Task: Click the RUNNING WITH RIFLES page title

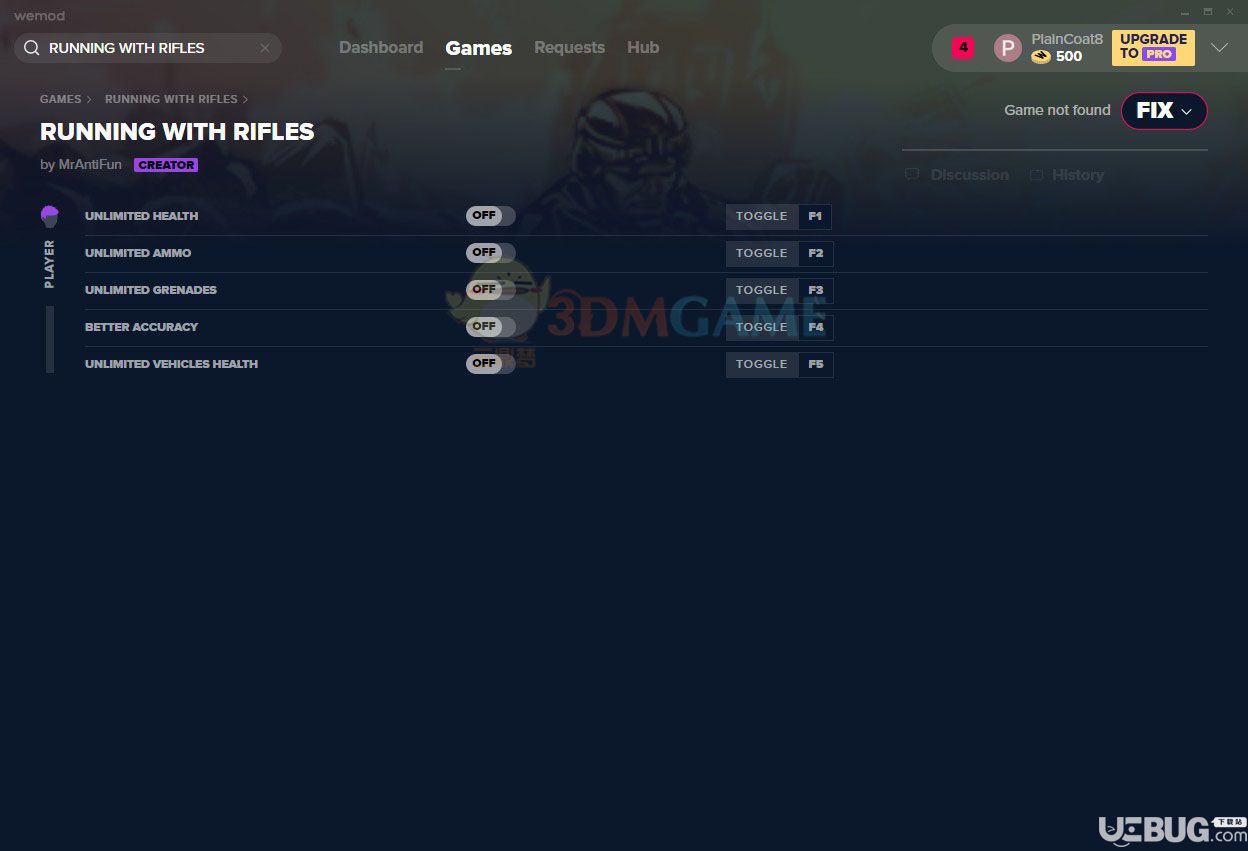Action: [x=177, y=132]
